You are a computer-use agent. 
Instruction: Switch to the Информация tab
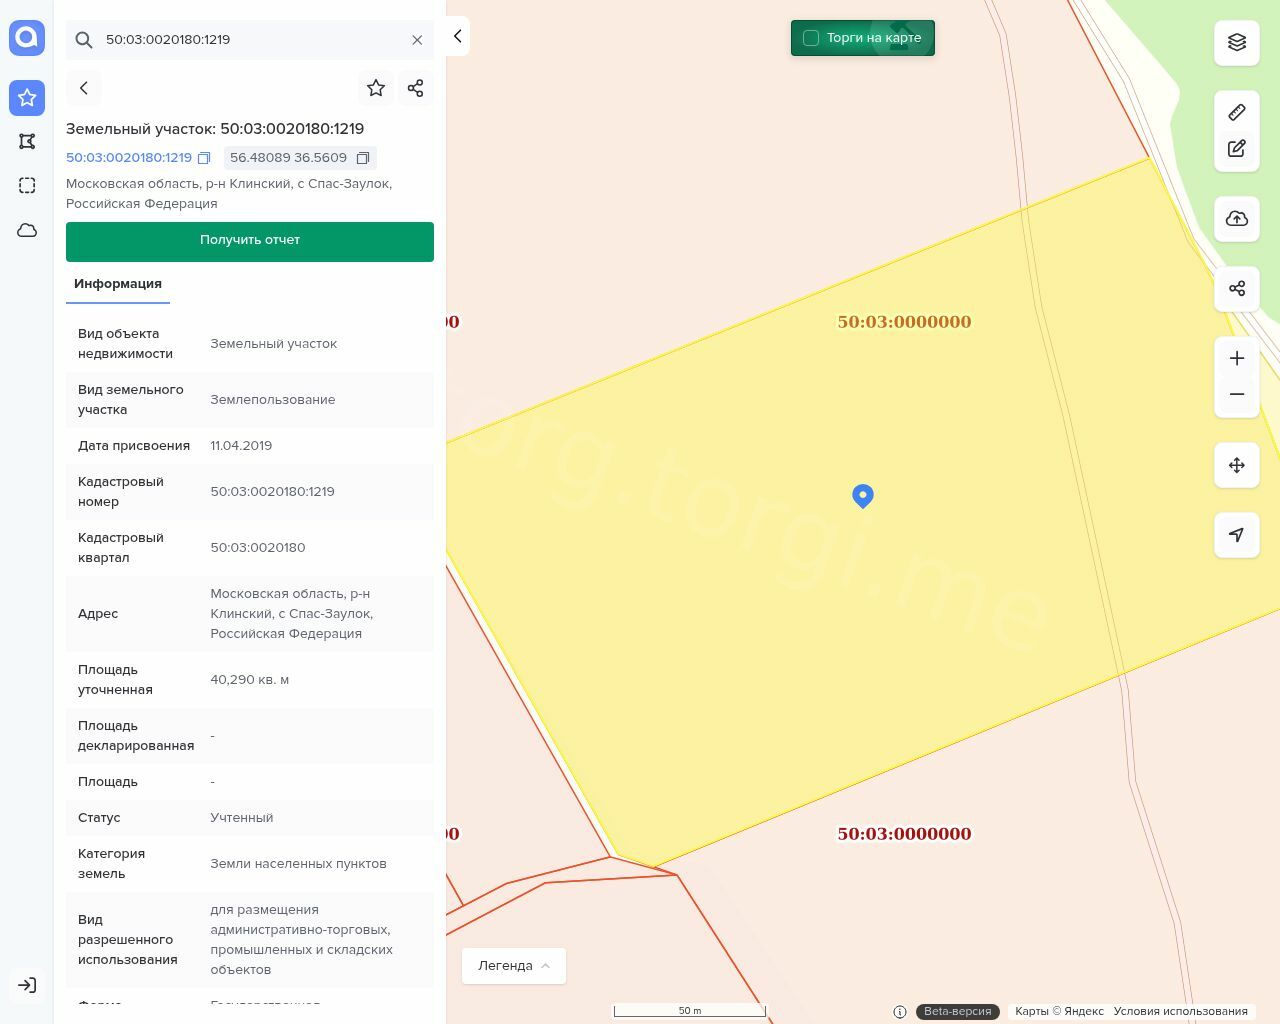coord(118,284)
